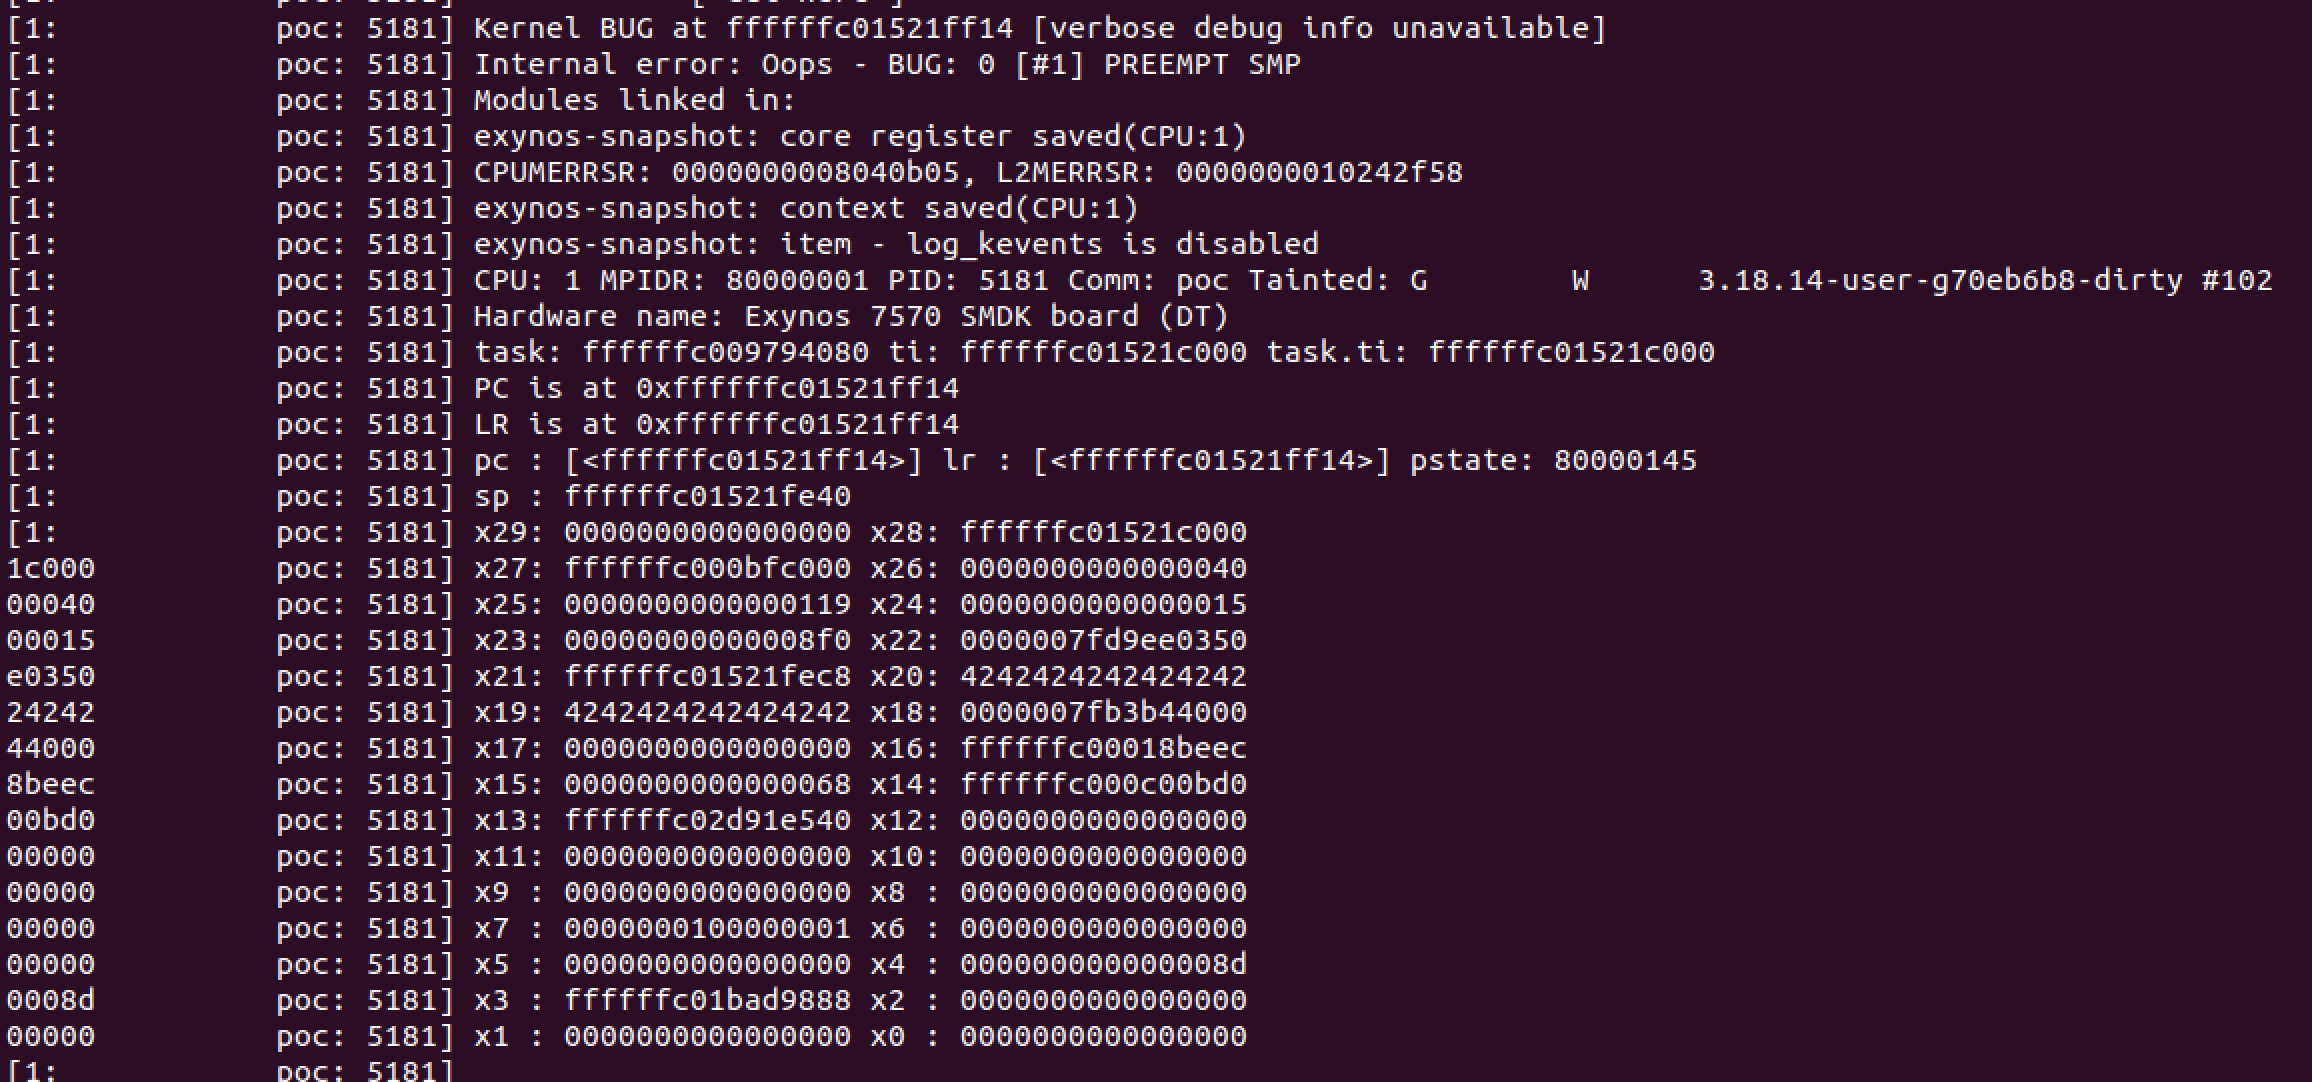Click 'Hardware name: Exynos 7570 SMDK board'
Viewport: 2312px width, 1082px height.
[806, 316]
